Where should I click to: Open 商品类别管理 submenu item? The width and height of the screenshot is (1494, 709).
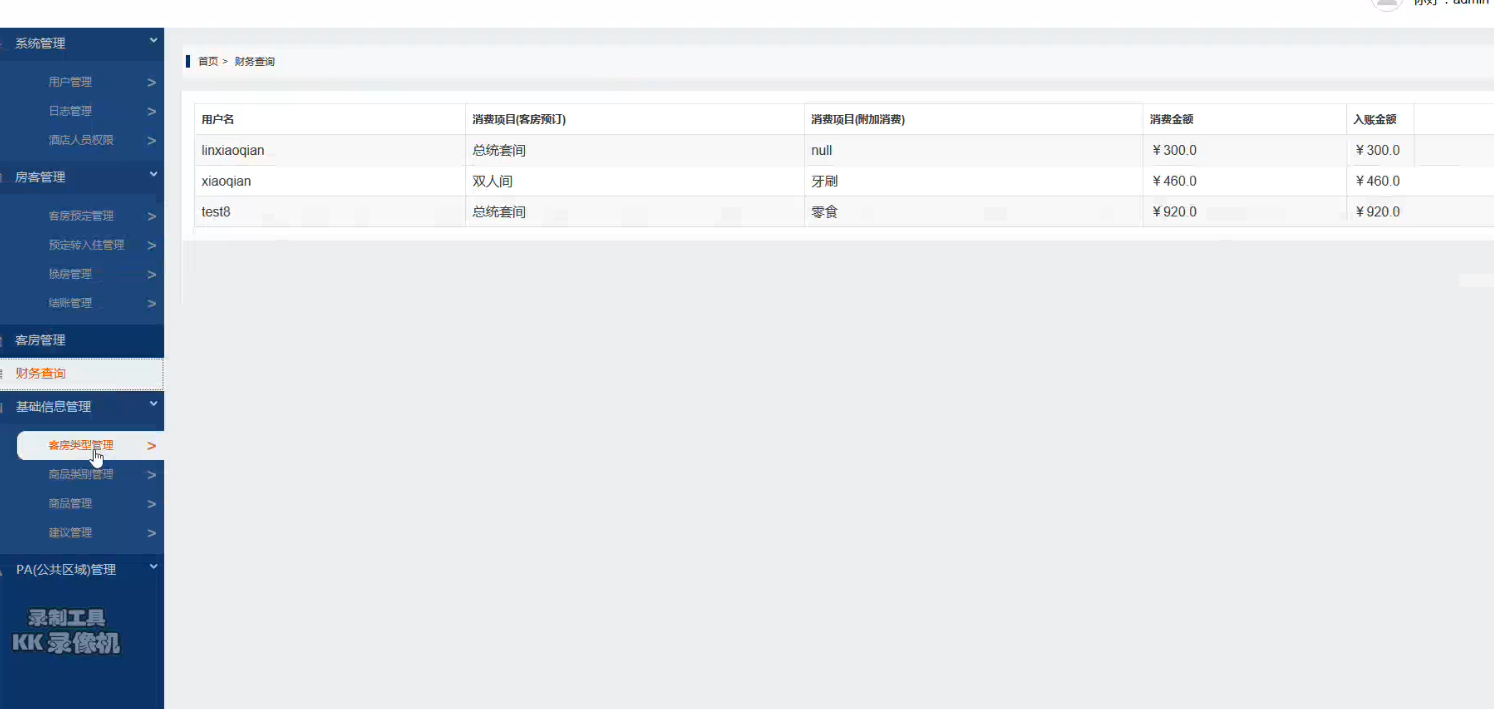(x=81, y=475)
